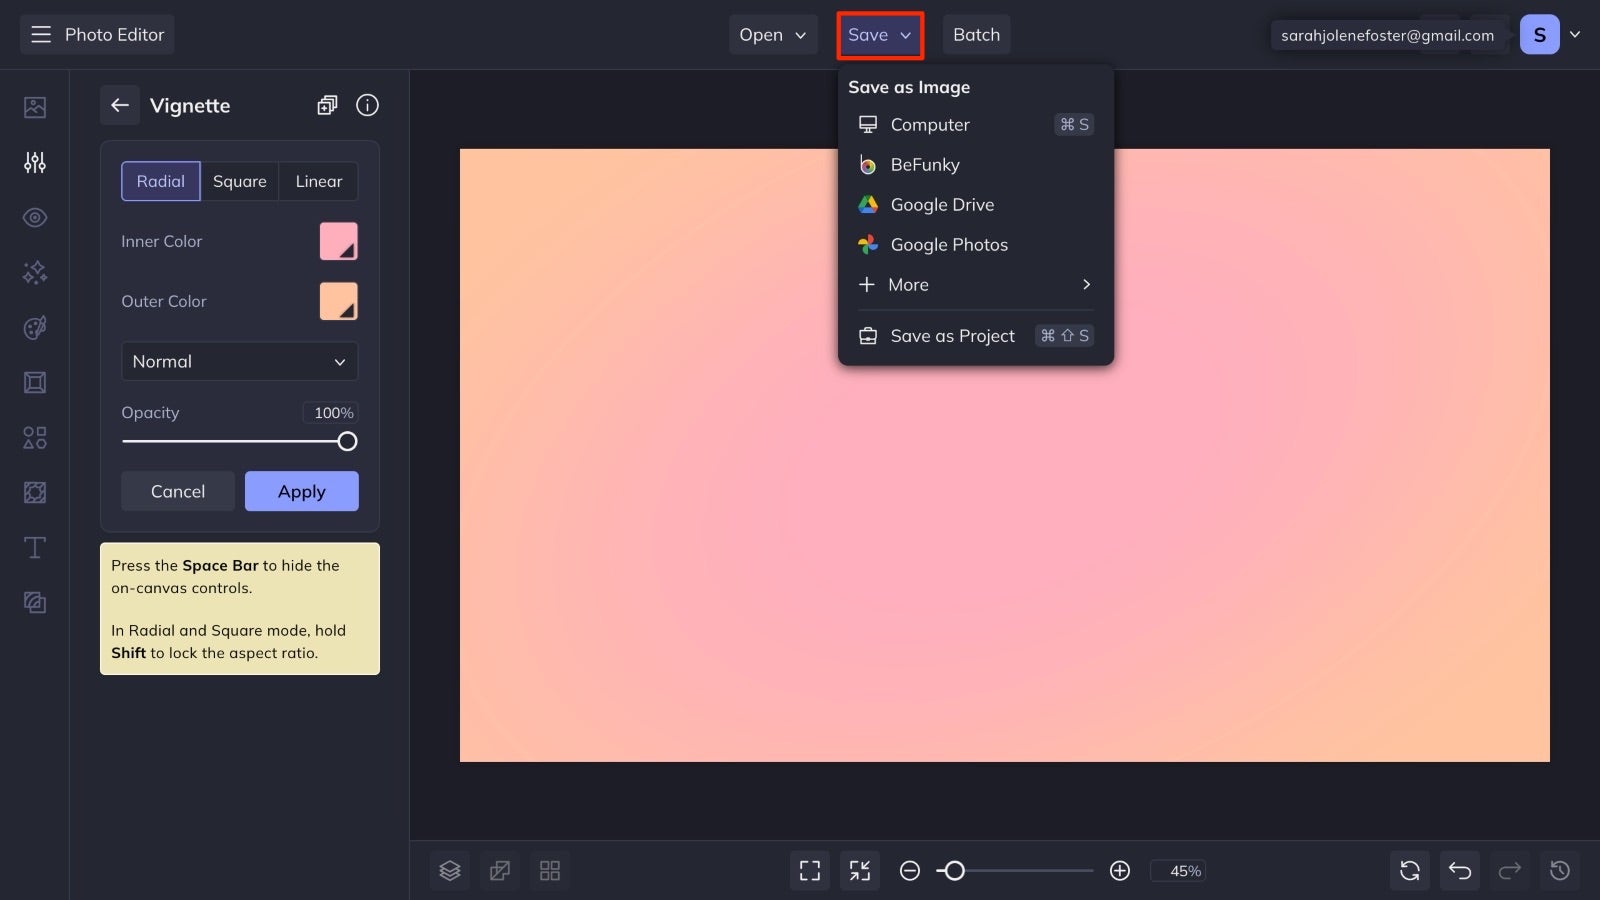The width and height of the screenshot is (1600, 900).
Task: Open the Artsy palette tool
Action: pos(34,327)
